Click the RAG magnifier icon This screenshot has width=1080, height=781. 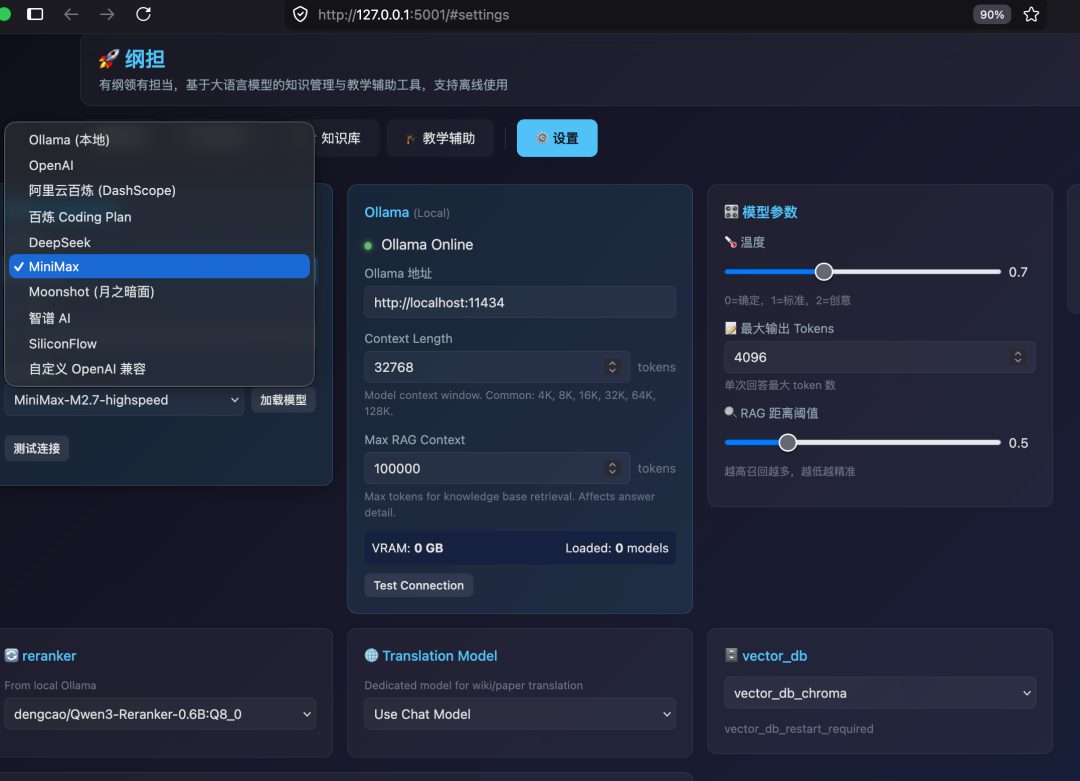pos(731,413)
